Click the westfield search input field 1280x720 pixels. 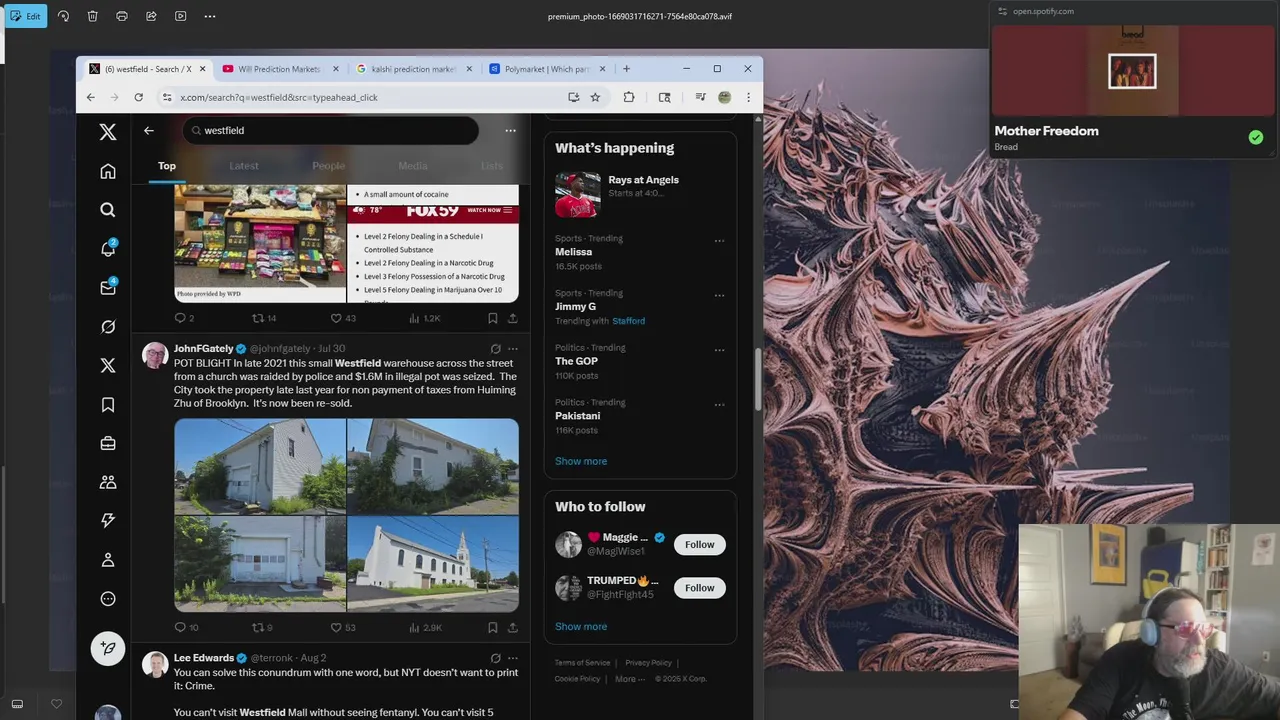(330, 130)
